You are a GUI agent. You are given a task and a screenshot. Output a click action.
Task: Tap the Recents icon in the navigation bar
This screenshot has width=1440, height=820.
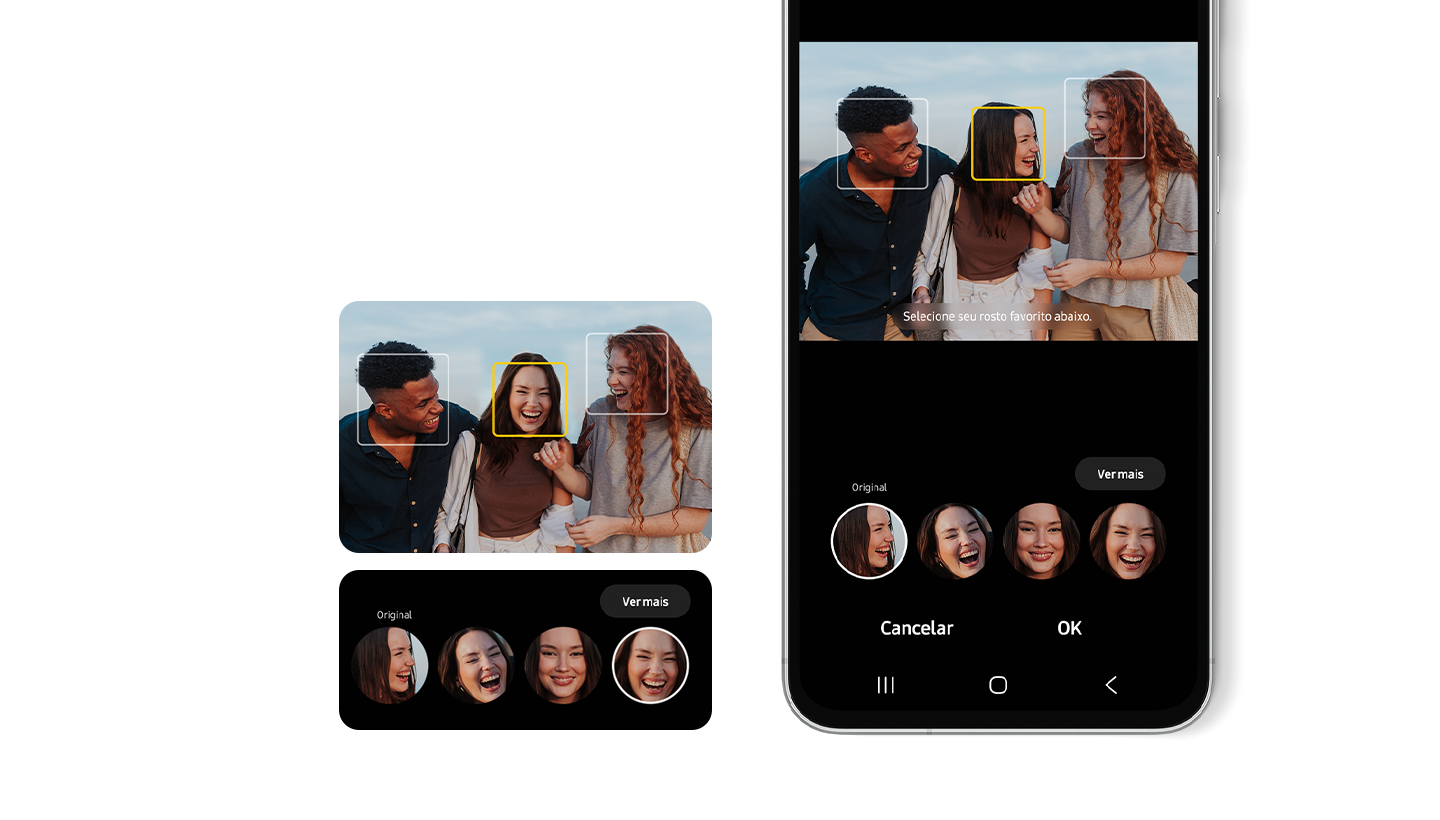pyautogui.click(x=885, y=685)
